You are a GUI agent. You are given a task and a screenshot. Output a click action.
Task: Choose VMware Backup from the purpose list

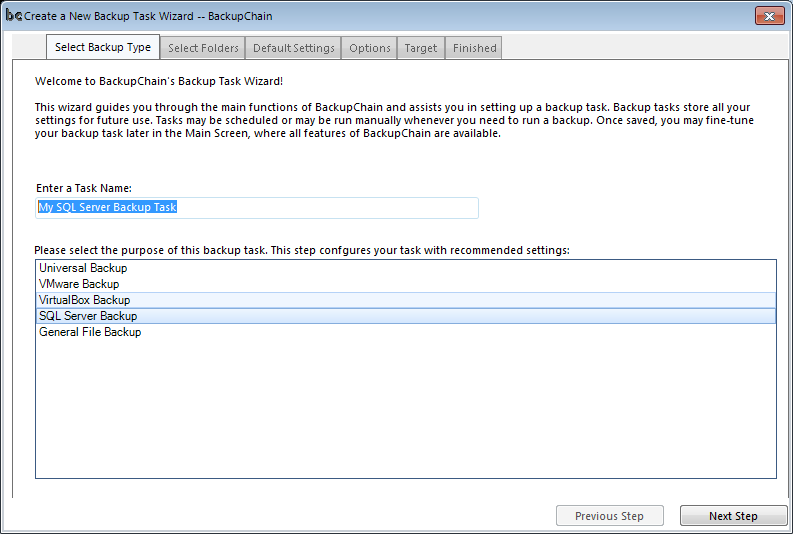pos(406,284)
